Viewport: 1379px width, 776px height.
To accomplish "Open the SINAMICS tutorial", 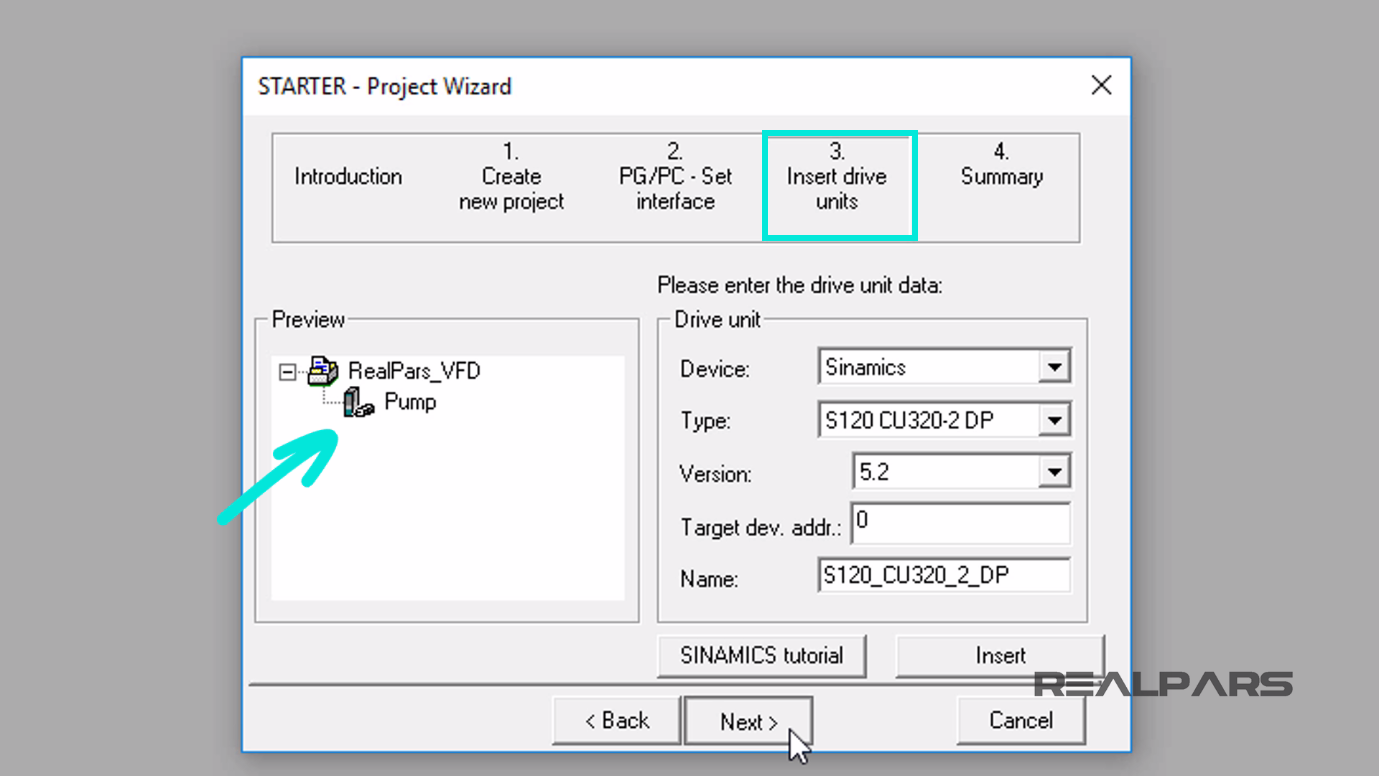I will tap(762, 656).
